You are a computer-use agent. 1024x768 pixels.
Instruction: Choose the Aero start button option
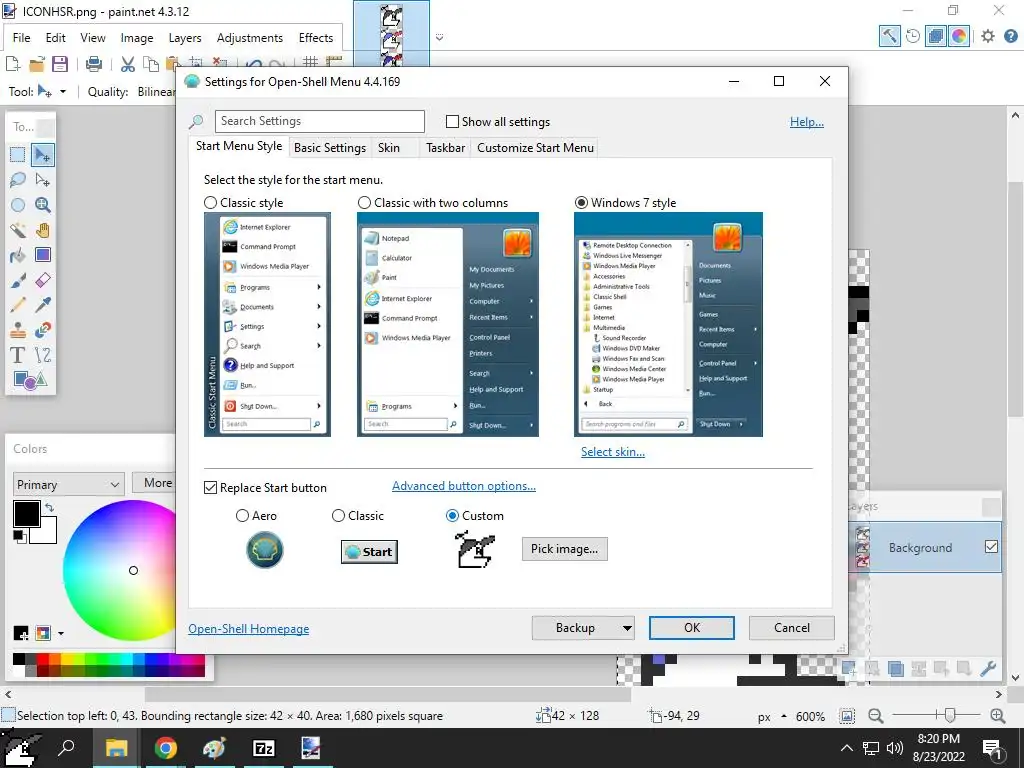click(x=242, y=516)
